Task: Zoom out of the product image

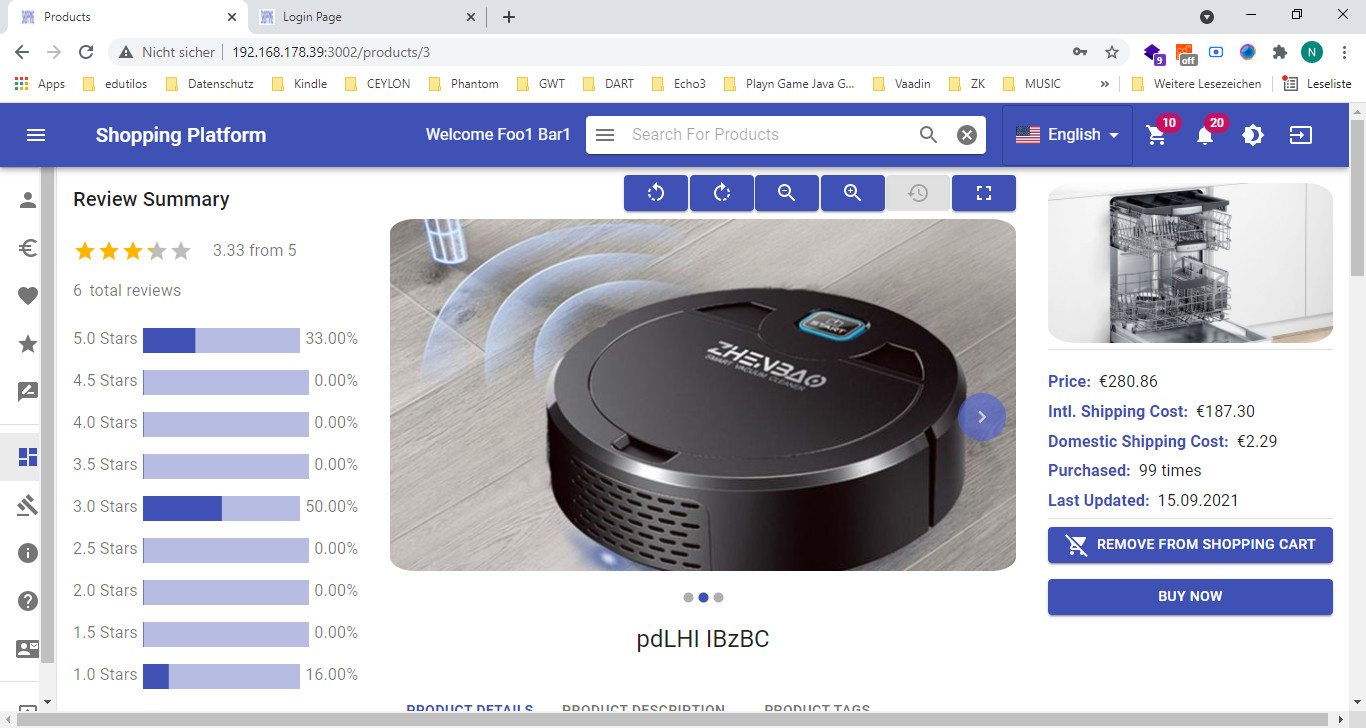Action: click(x=787, y=193)
